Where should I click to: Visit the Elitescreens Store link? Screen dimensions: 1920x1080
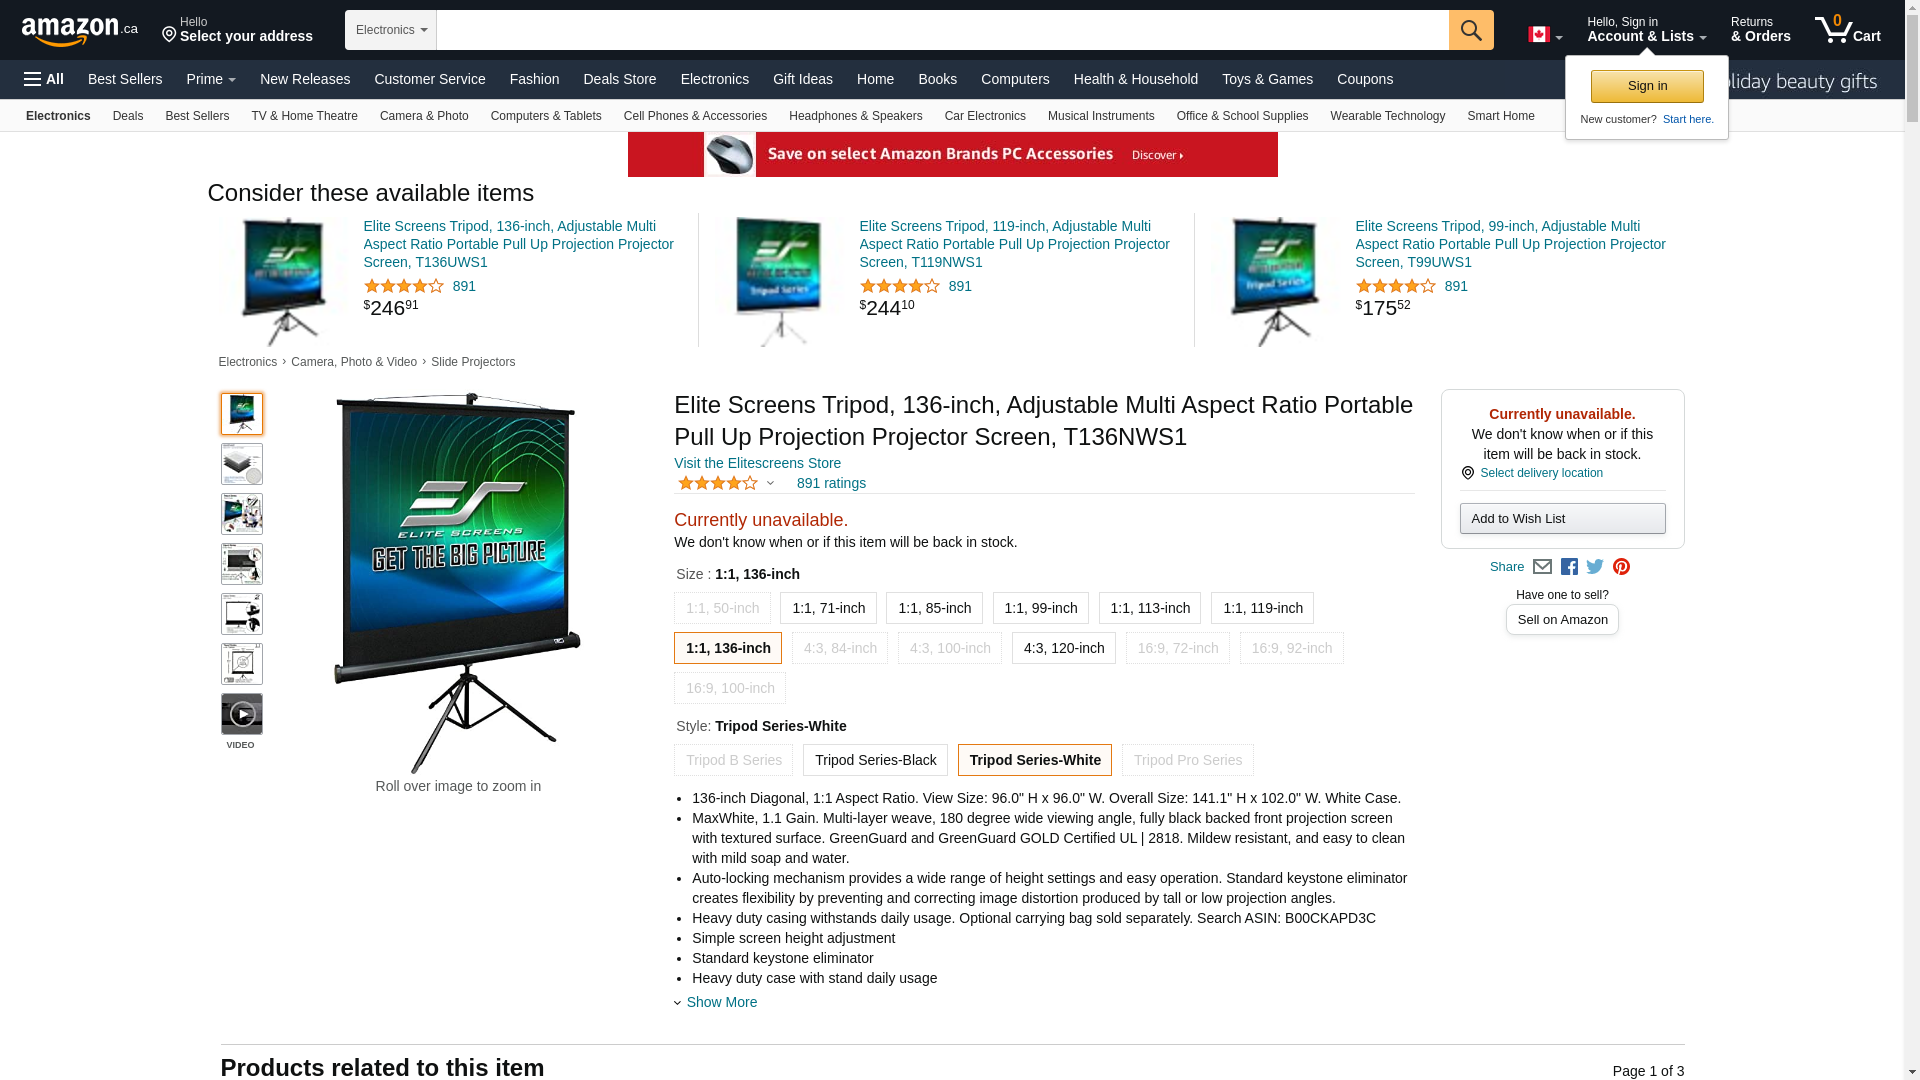pyautogui.click(x=757, y=463)
